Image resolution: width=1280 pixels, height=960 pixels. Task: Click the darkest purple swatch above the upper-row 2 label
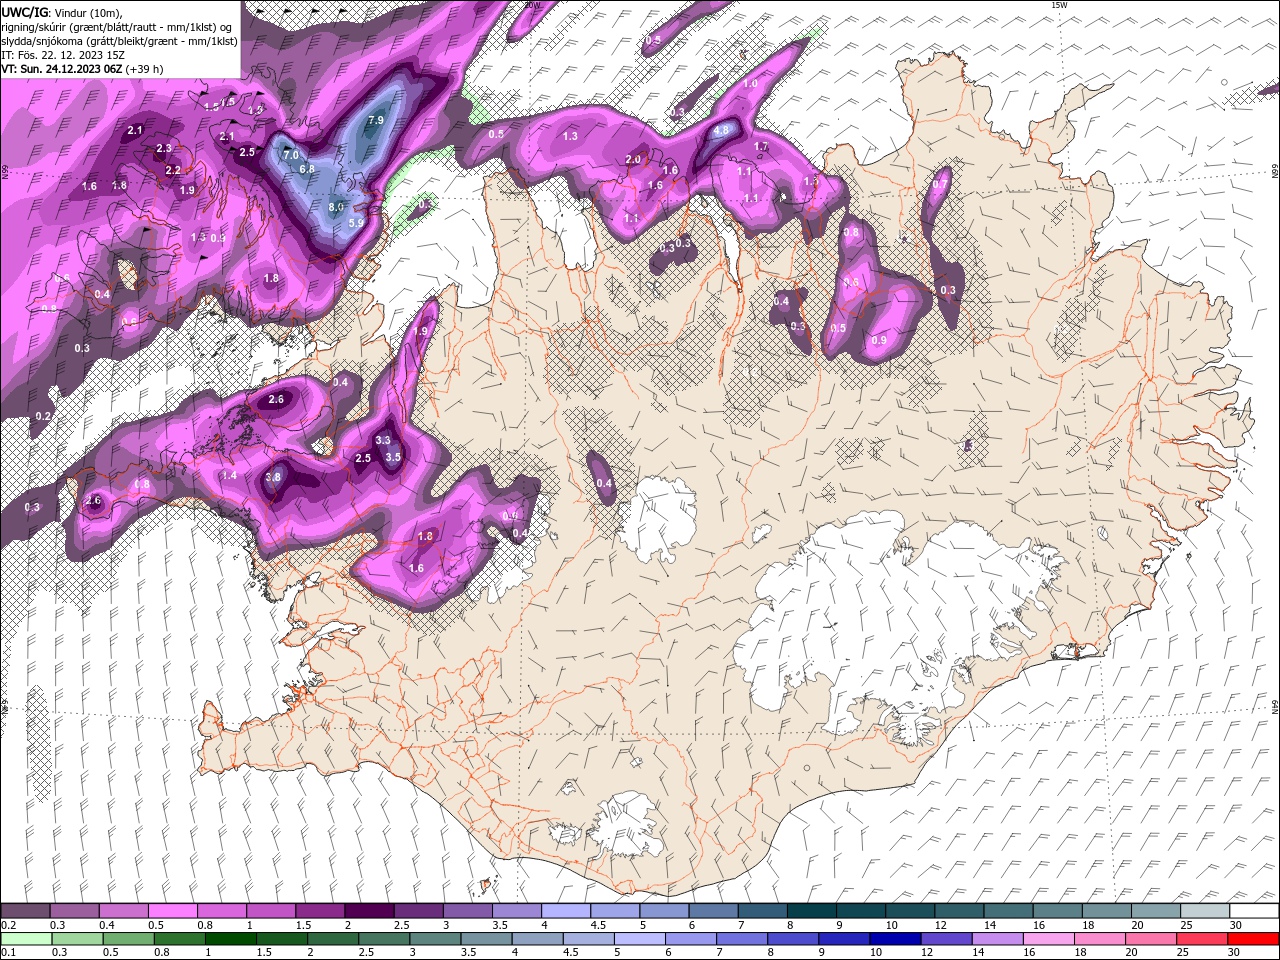point(369,911)
